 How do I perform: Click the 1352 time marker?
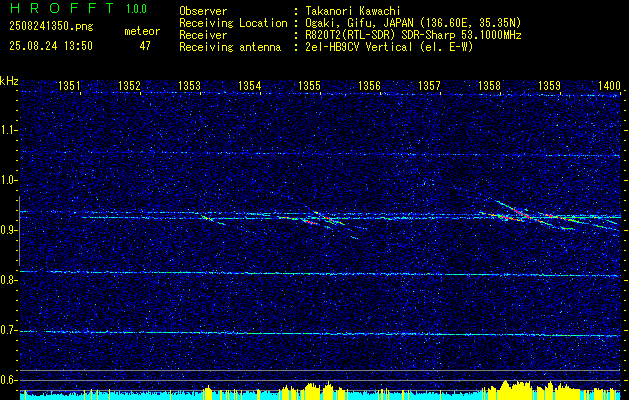tap(130, 86)
